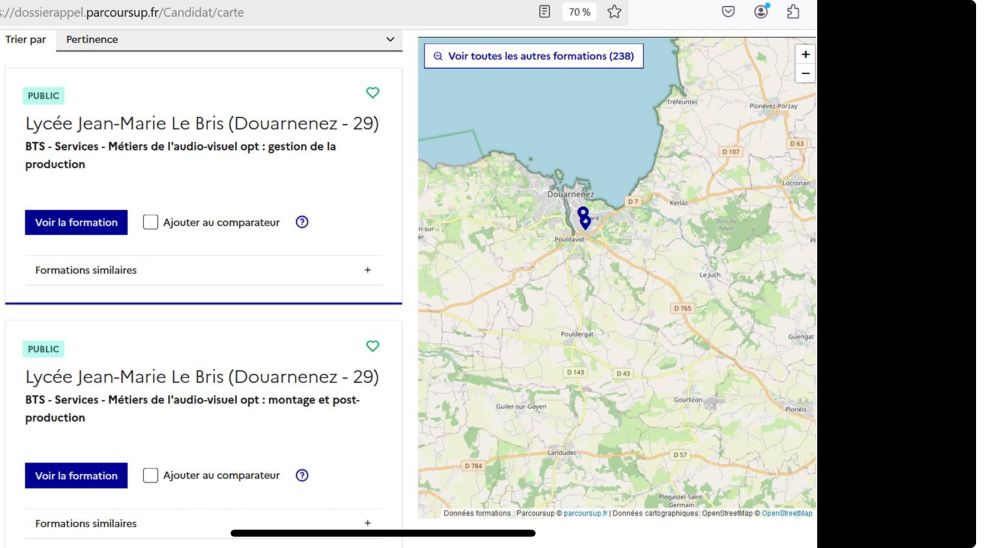Zoom out on the map
Image resolution: width=1000 pixels, height=548 pixels.
[x=805, y=73]
